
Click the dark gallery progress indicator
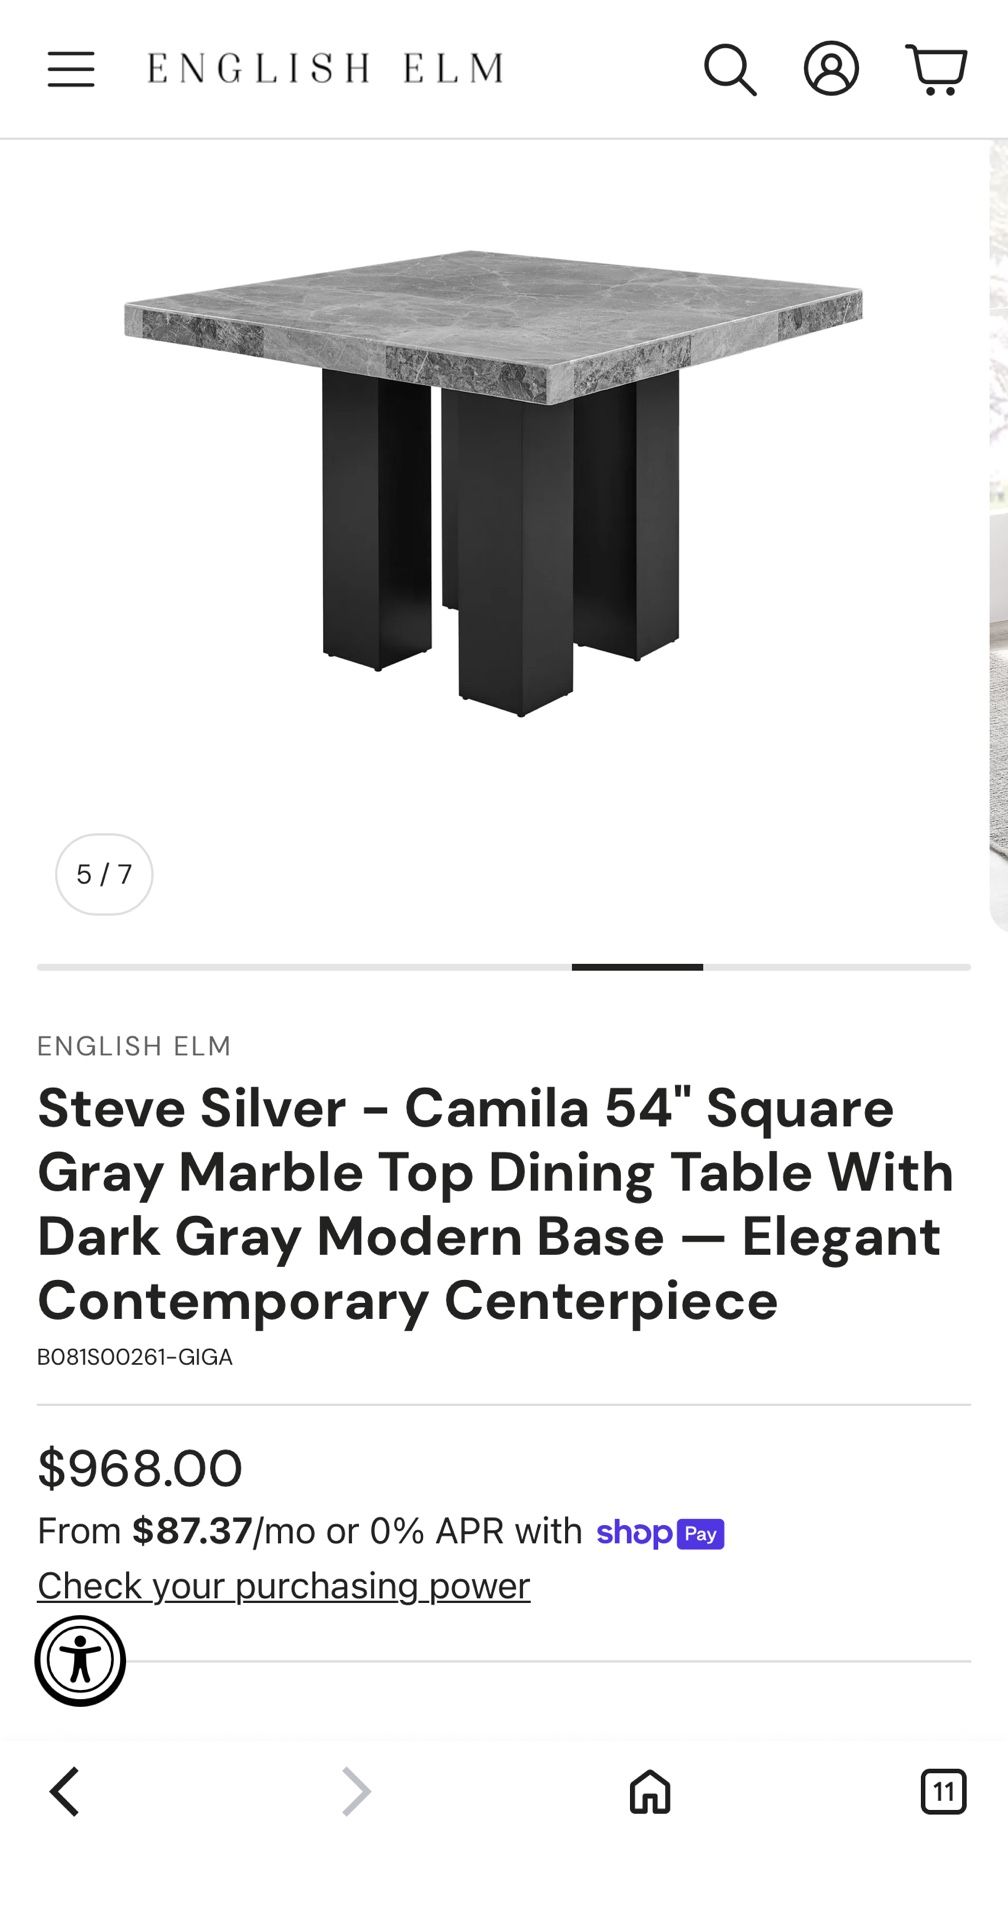point(637,967)
